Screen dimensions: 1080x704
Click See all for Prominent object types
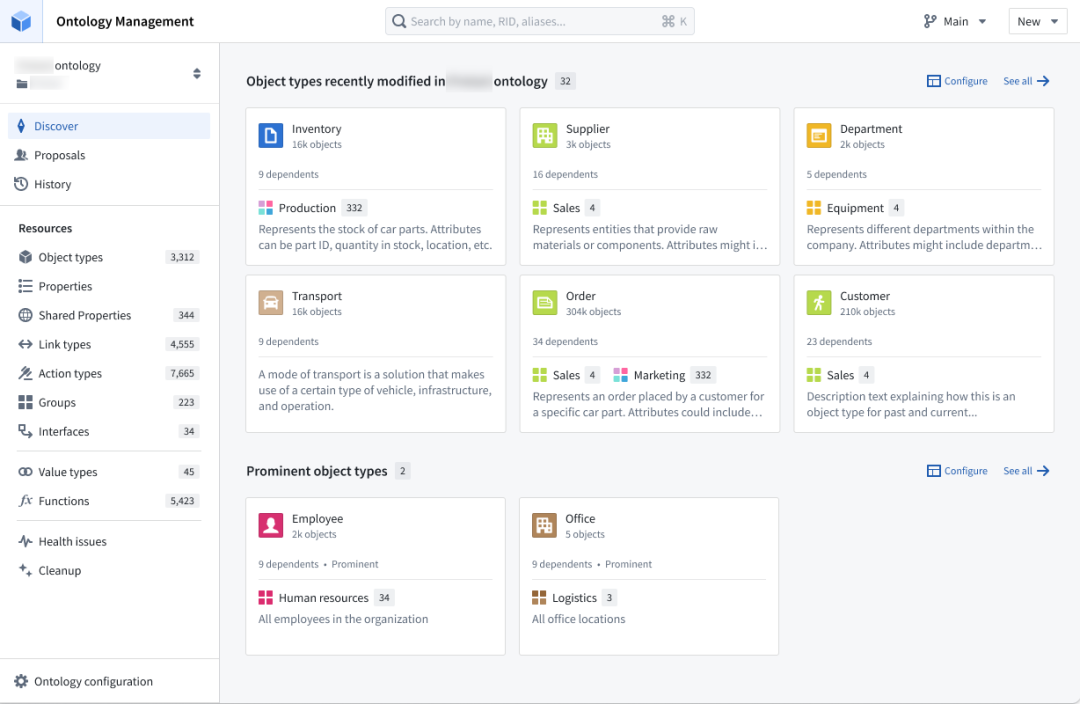tap(1026, 471)
